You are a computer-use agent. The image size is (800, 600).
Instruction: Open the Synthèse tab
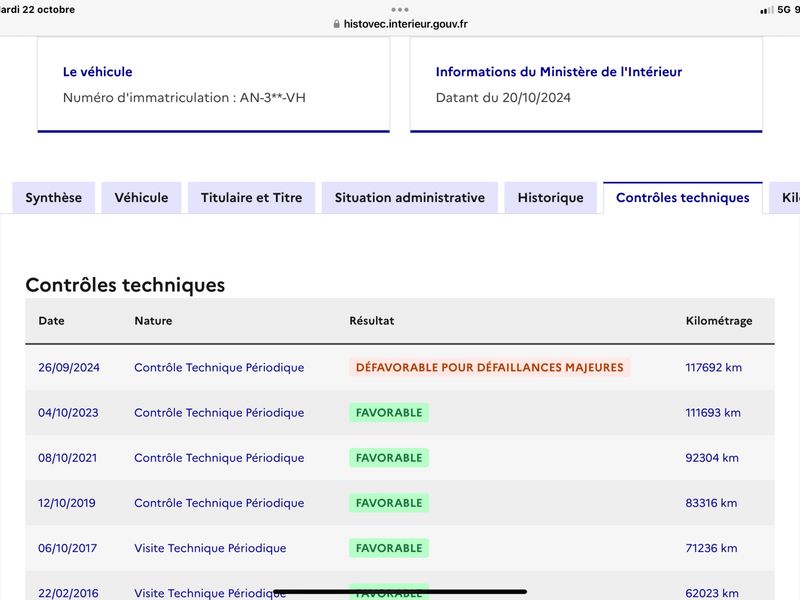click(x=54, y=197)
